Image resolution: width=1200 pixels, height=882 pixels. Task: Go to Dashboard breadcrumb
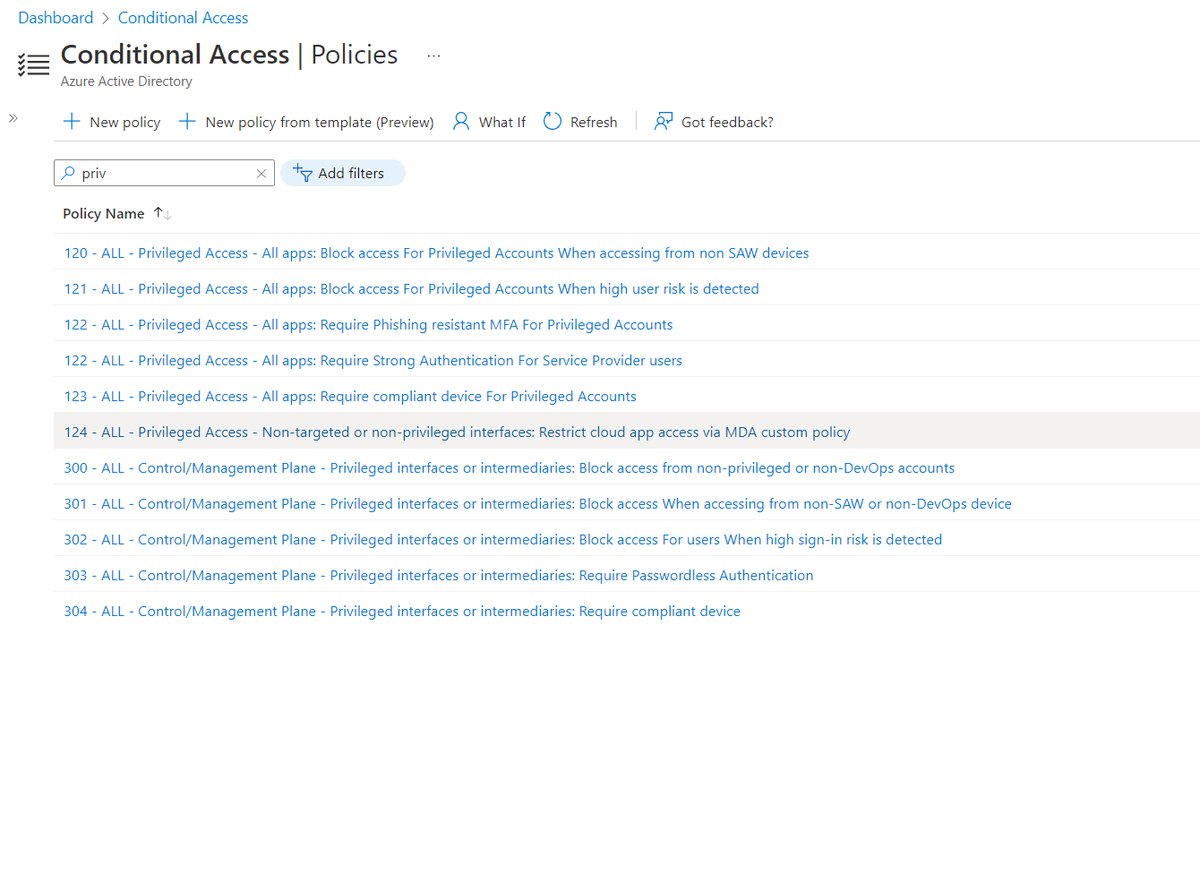(x=55, y=18)
